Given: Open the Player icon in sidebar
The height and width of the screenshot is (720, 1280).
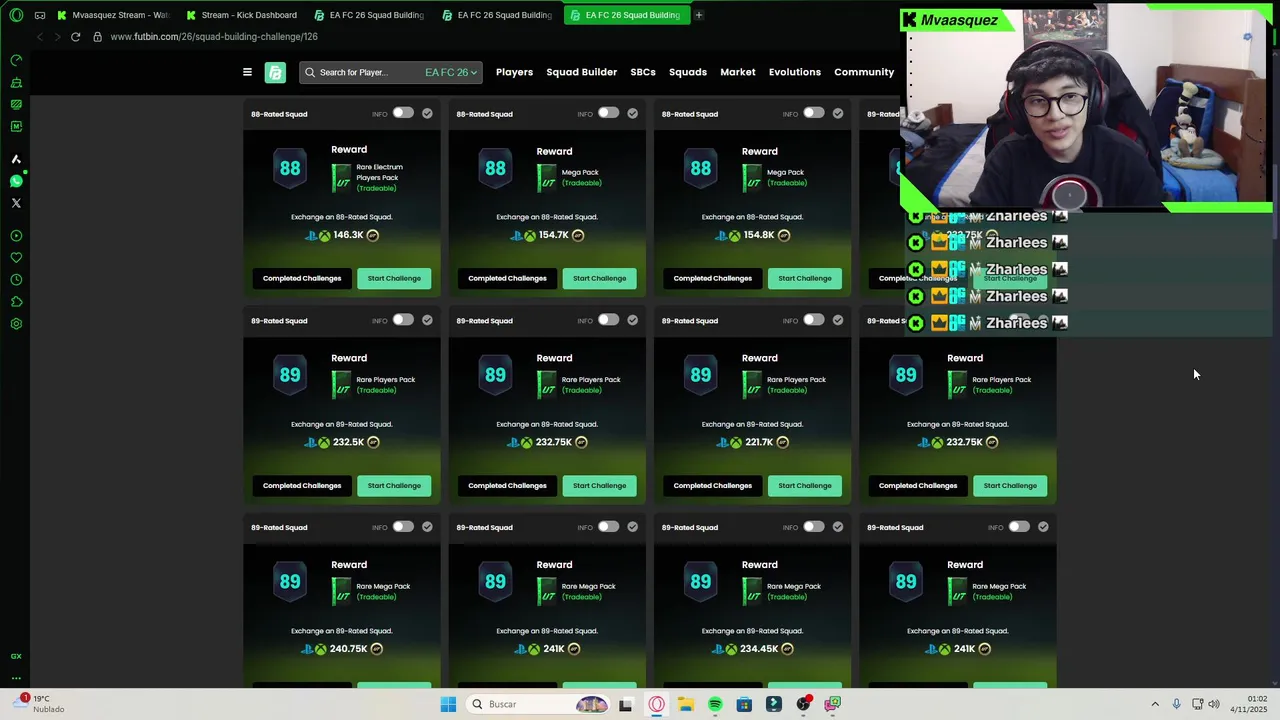Looking at the screenshot, I should click(x=16, y=236).
